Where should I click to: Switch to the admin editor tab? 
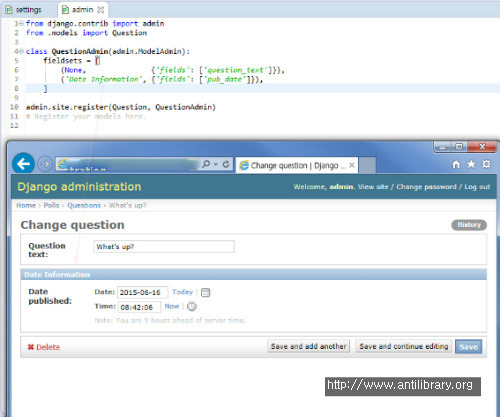click(83, 10)
